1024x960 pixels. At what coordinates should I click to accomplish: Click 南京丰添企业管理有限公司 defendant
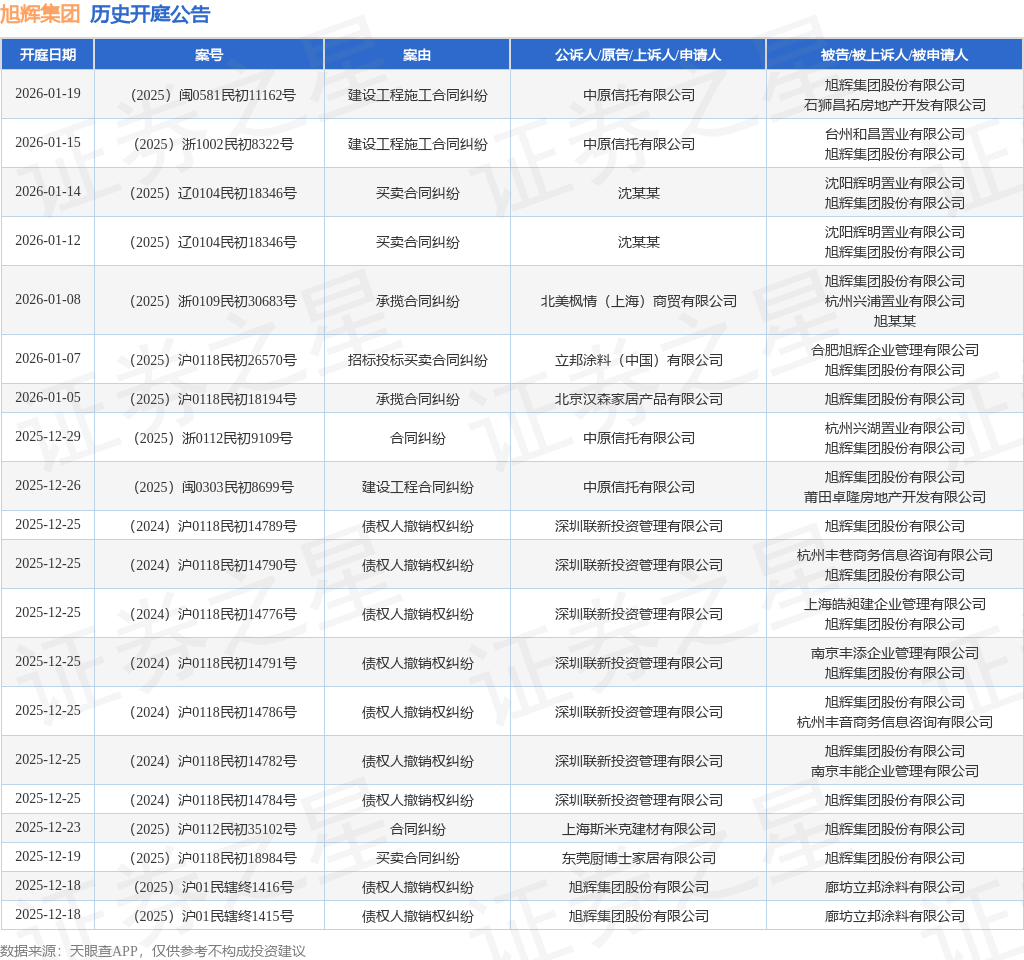coord(895,654)
